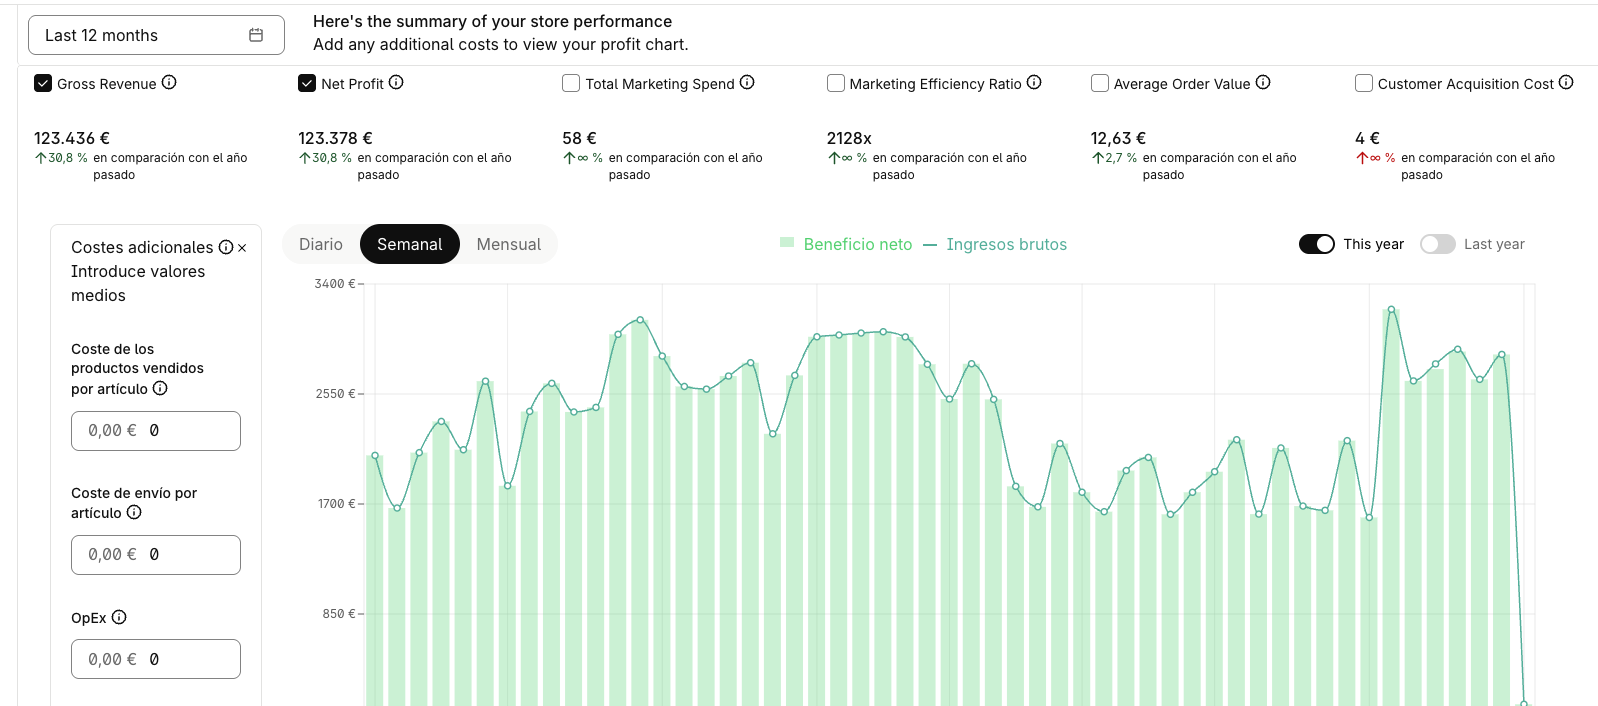Close the Costes adicionales panel
This screenshot has width=1598, height=706.
click(242, 248)
